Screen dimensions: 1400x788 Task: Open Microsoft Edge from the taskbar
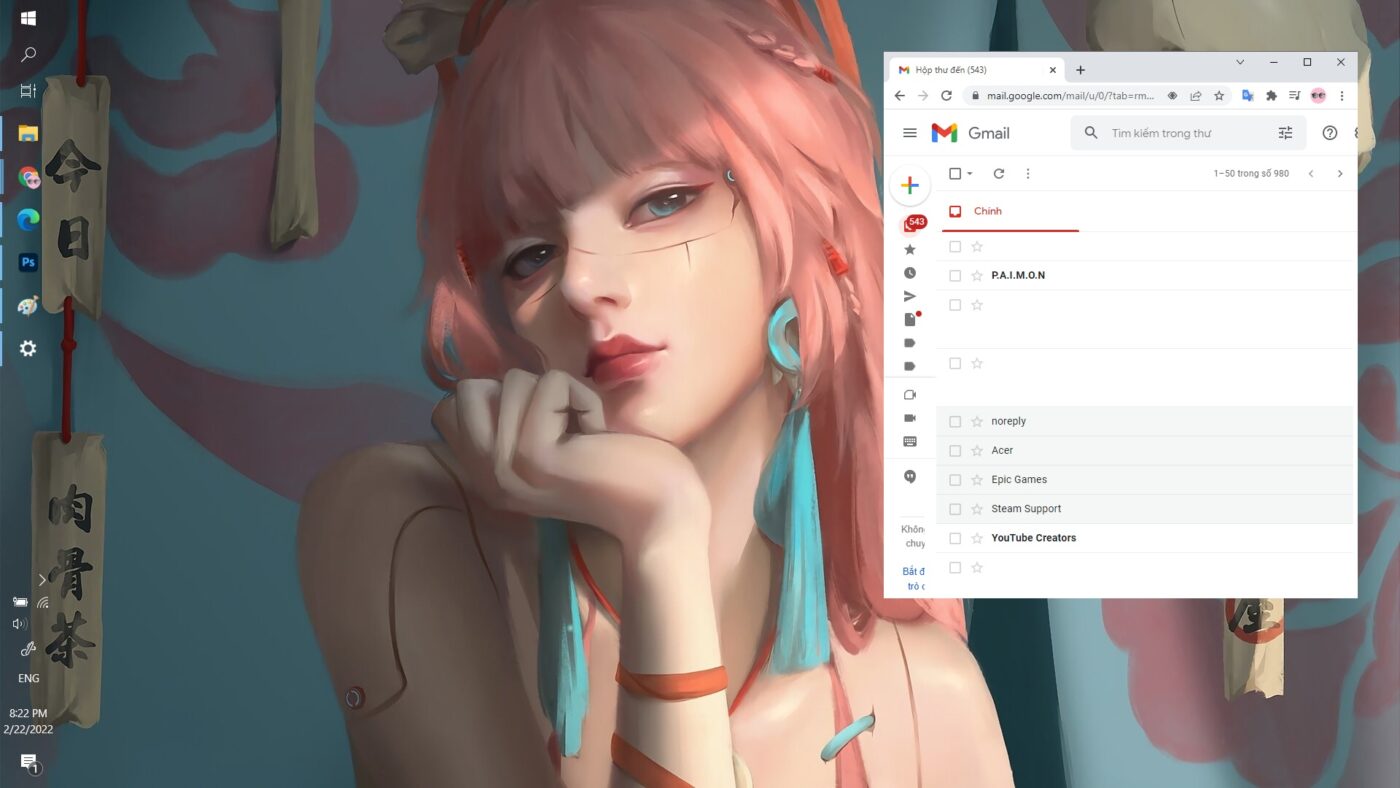tap(28, 221)
